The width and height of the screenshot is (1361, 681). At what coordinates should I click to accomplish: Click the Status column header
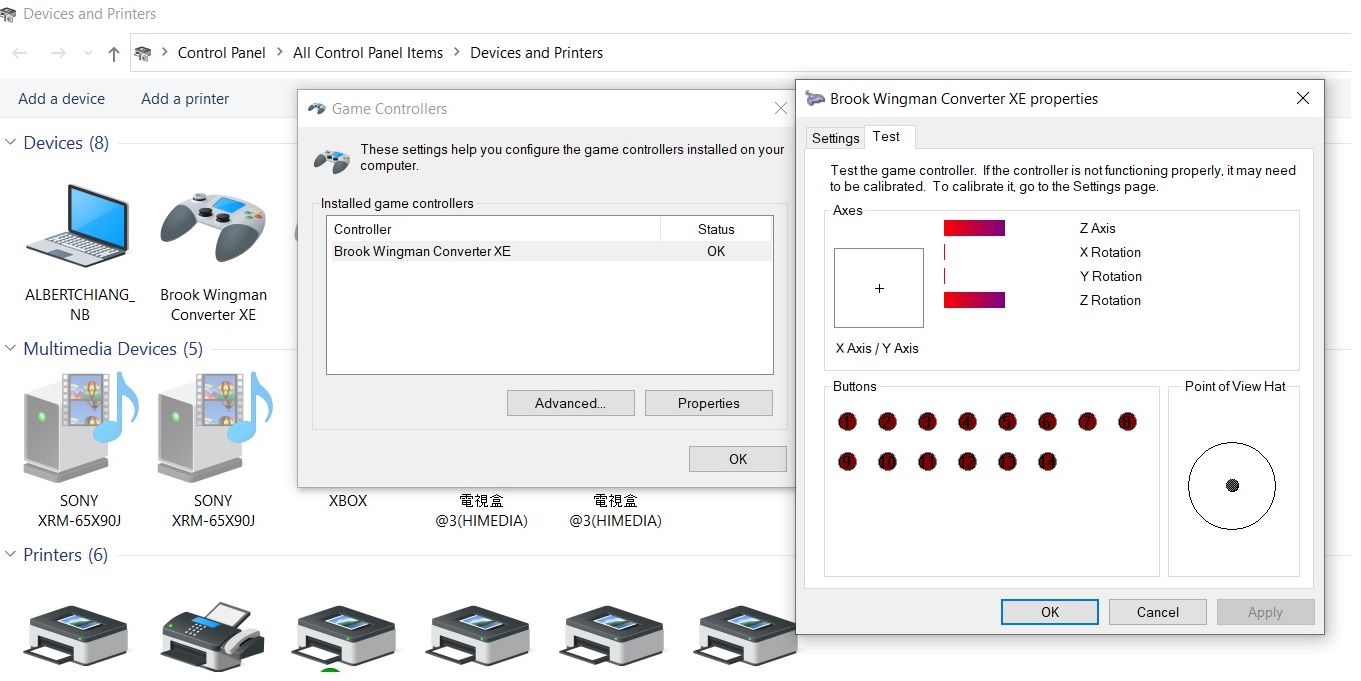(716, 229)
